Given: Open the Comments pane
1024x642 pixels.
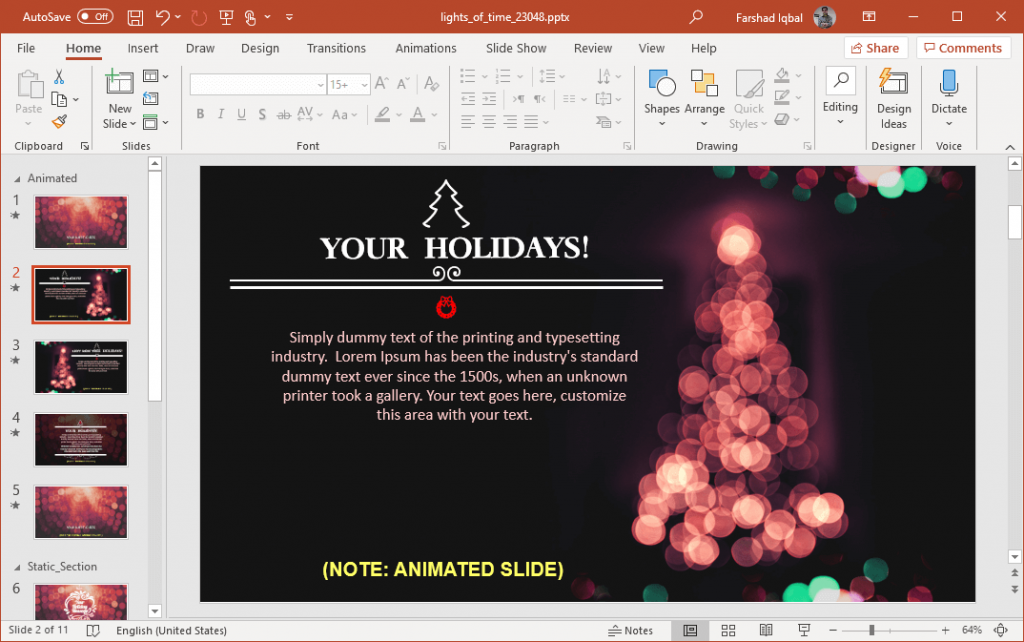Looking at the screenshot, I should (x=962, y=47).
